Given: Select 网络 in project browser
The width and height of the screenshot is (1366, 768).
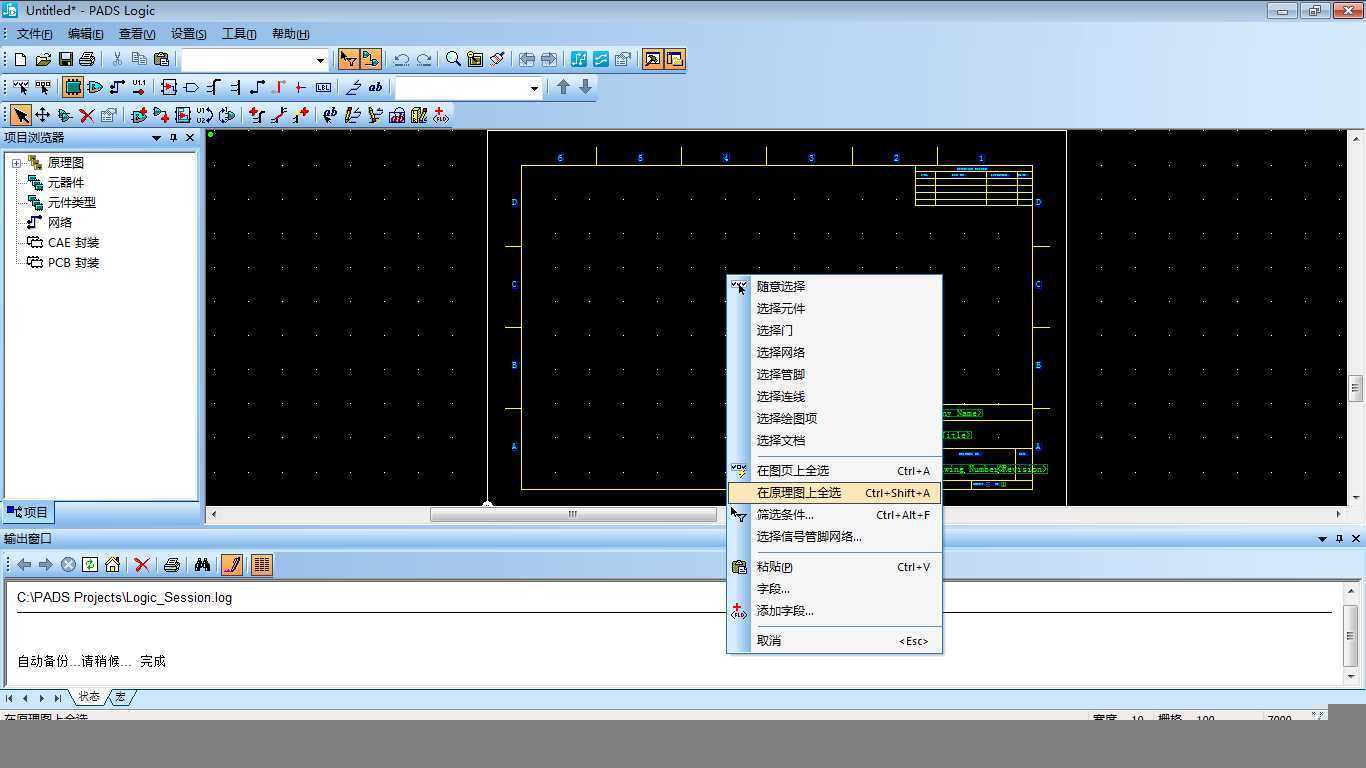Looking at the screenshot, I should click(x=60, y=222).
